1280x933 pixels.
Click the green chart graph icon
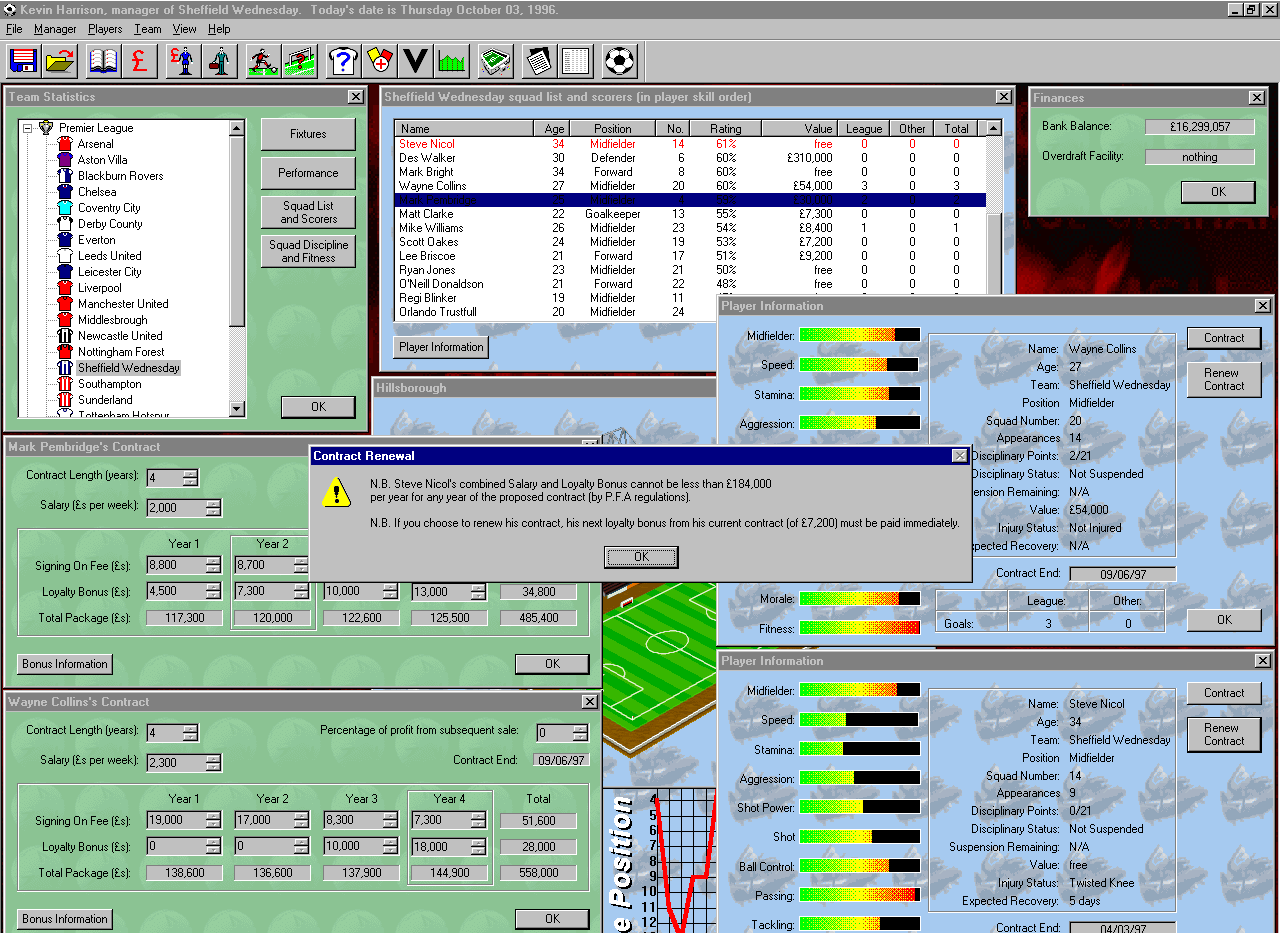pos(451,61)
